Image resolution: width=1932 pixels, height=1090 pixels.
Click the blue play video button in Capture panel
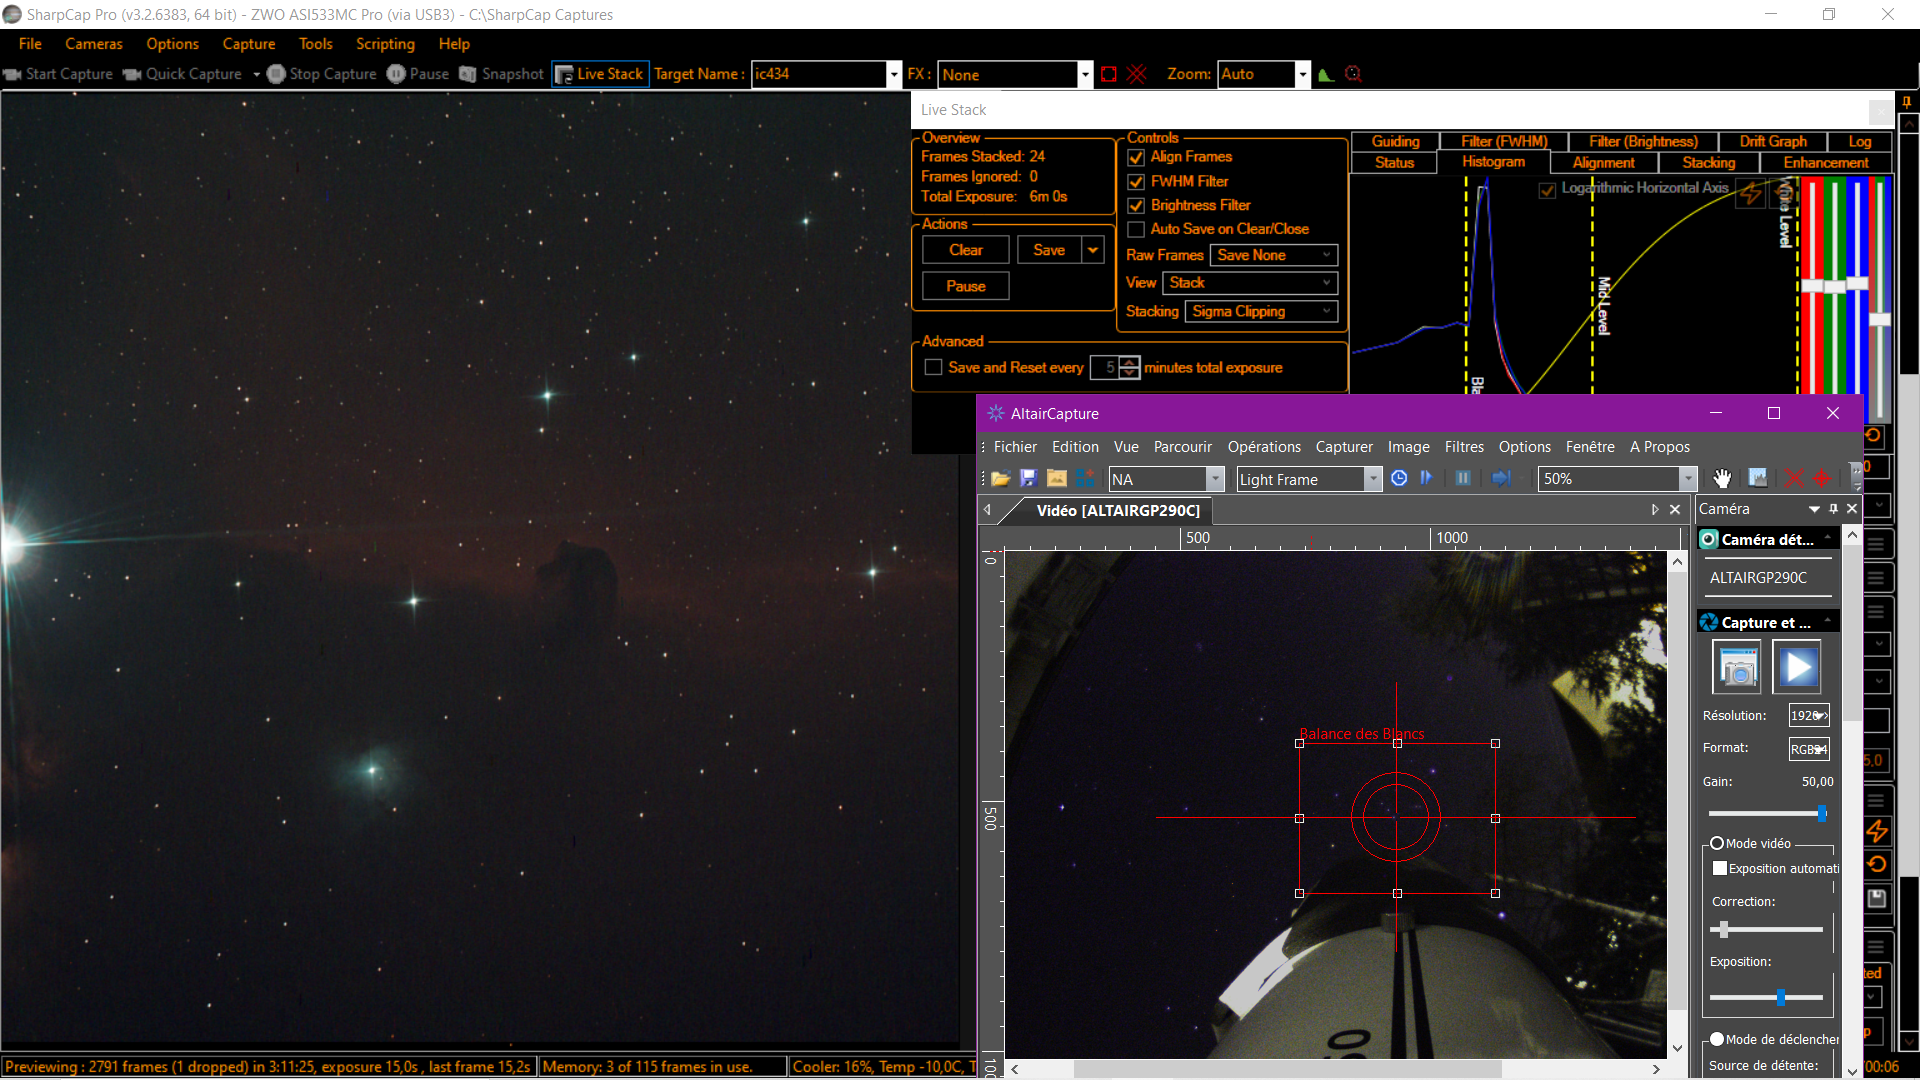tap(1797, 667)
